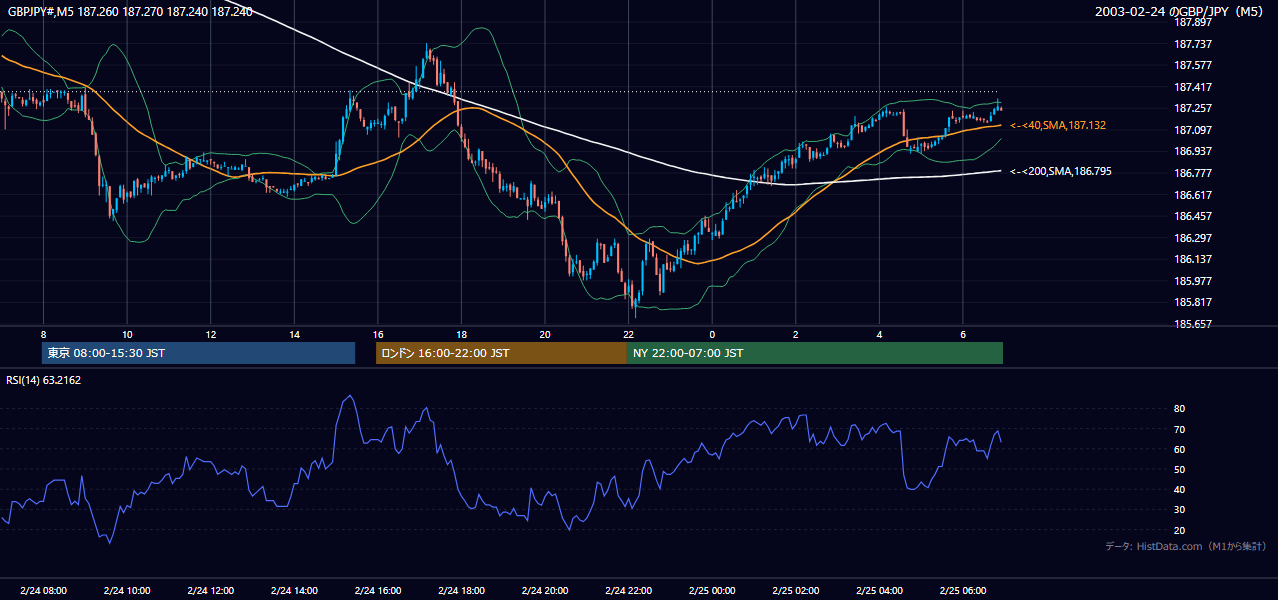Click the HistData.com data source credit
The height and width of the screenshot is (600, 1278).
[x=1186, y=546]
